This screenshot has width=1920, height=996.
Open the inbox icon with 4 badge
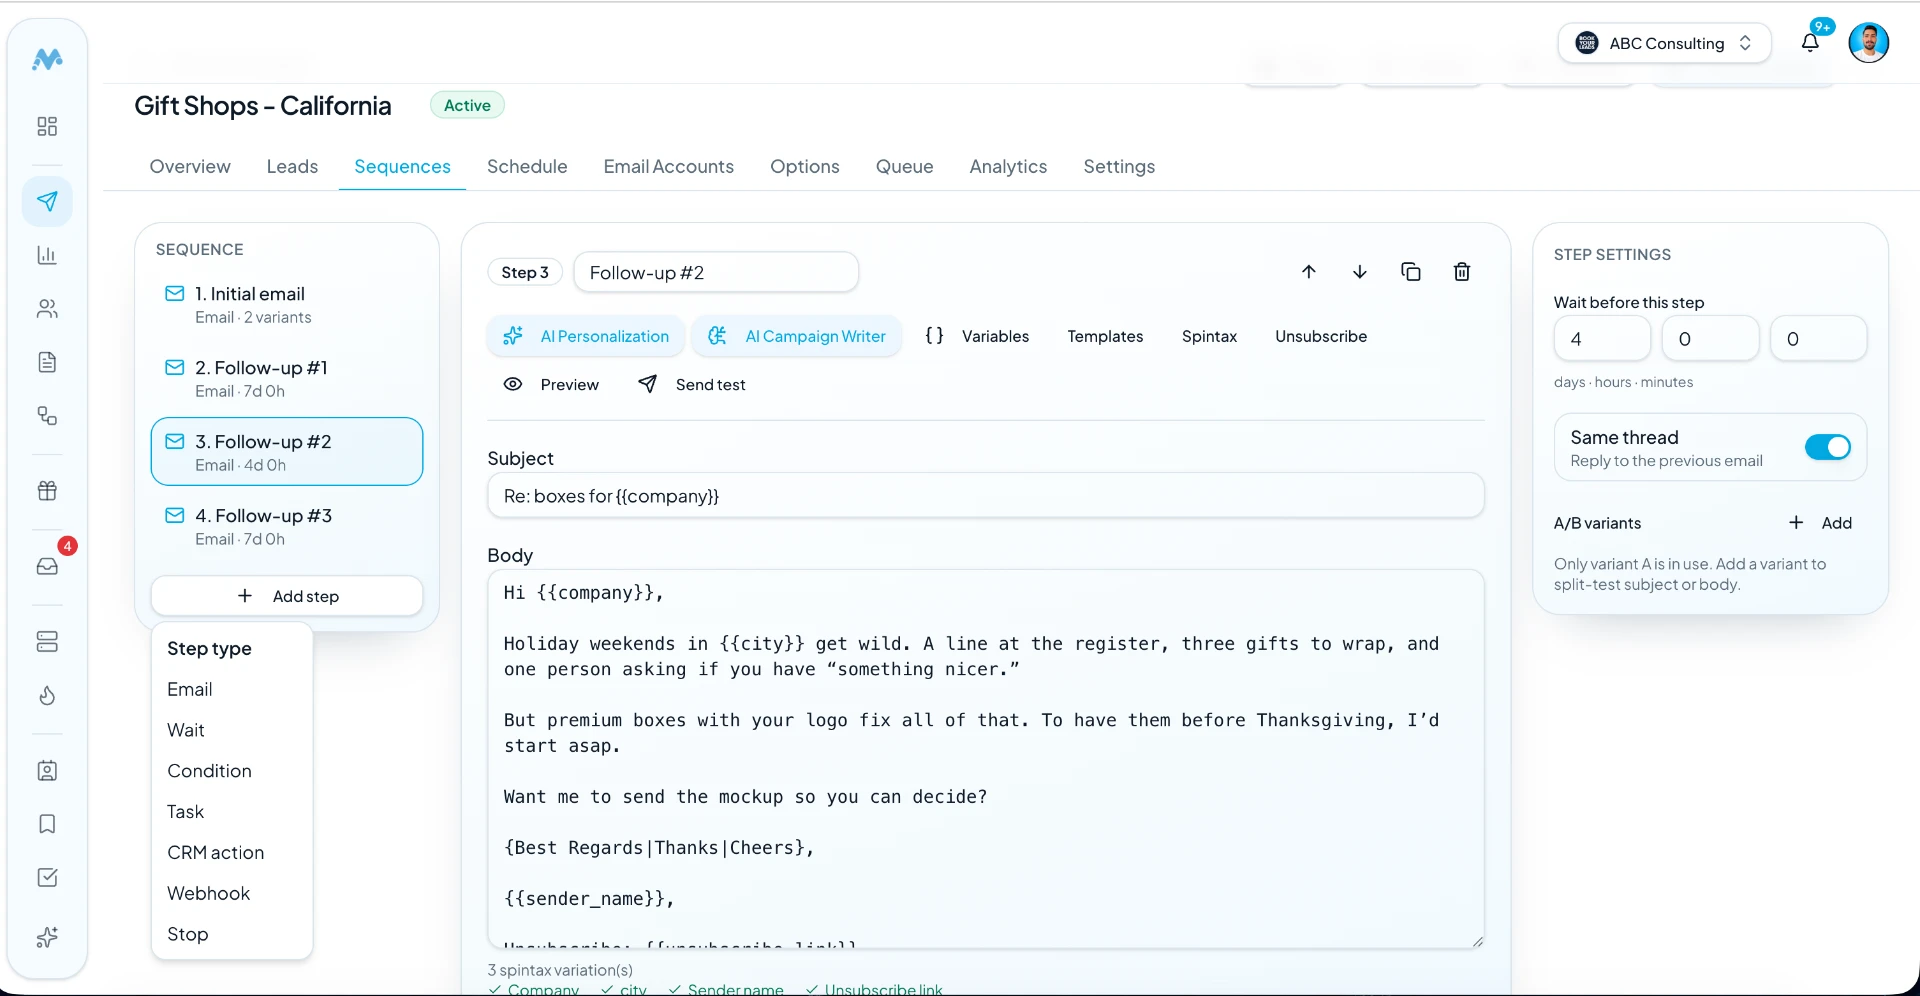tap(47, 566)
